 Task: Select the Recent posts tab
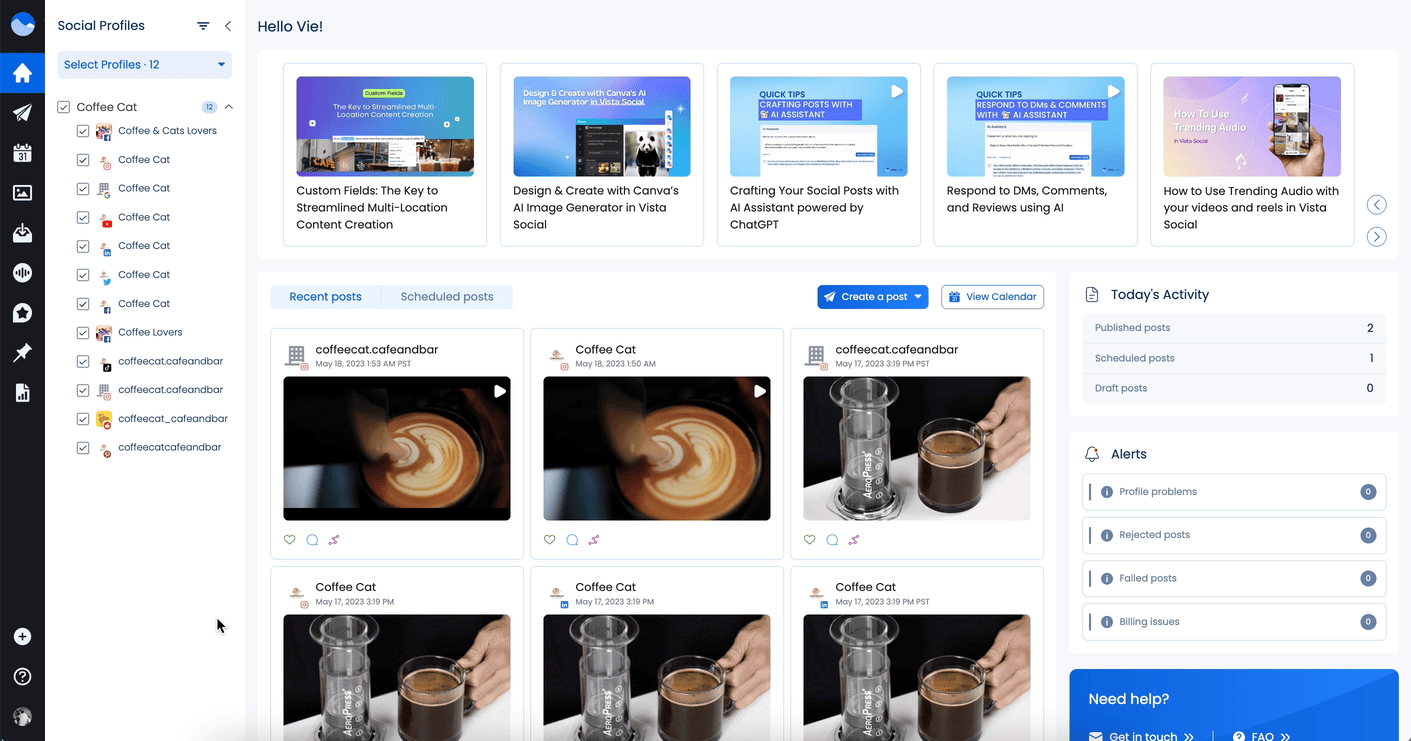click(326, 296)
